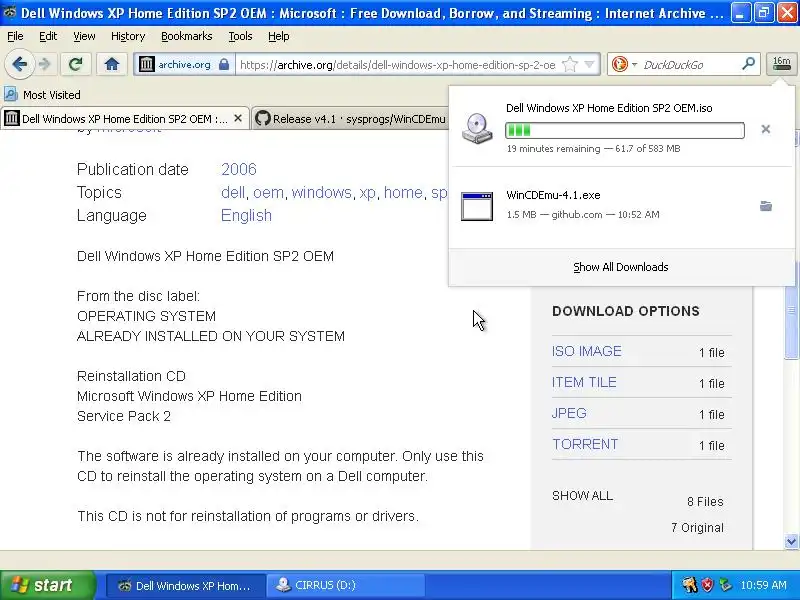Open the containing folder for WinCDEmu-4.1.exe
The width and height of the screenshot is (800, 600).
(765, 206)
